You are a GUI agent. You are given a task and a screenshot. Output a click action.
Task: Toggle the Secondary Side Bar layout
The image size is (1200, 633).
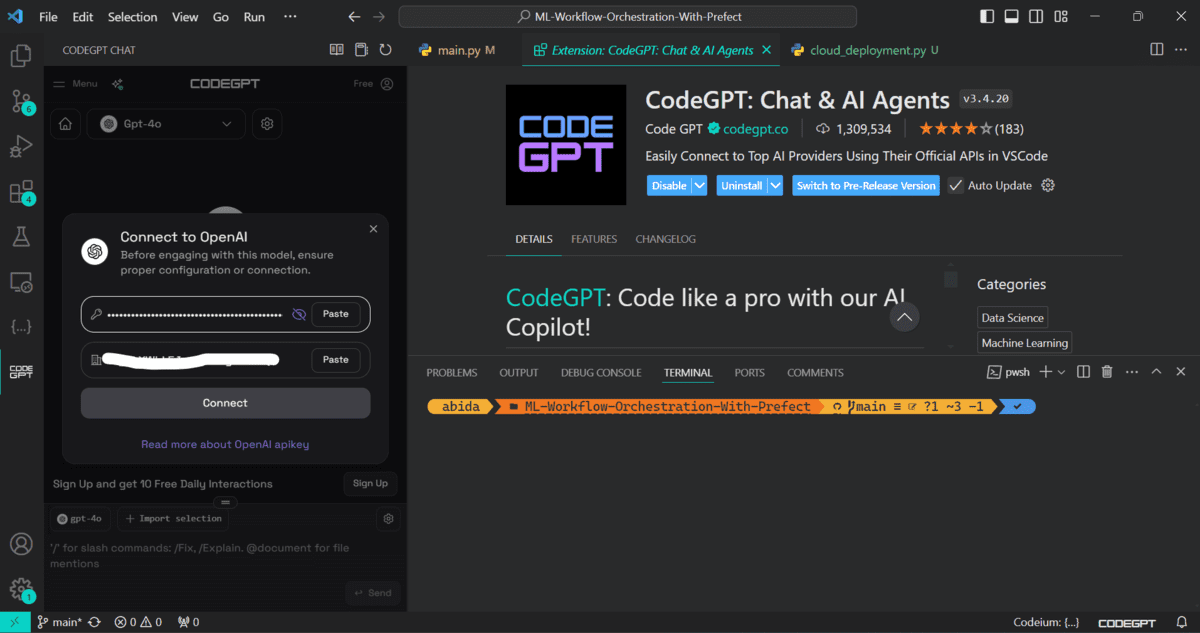(x=1036, y=16)
